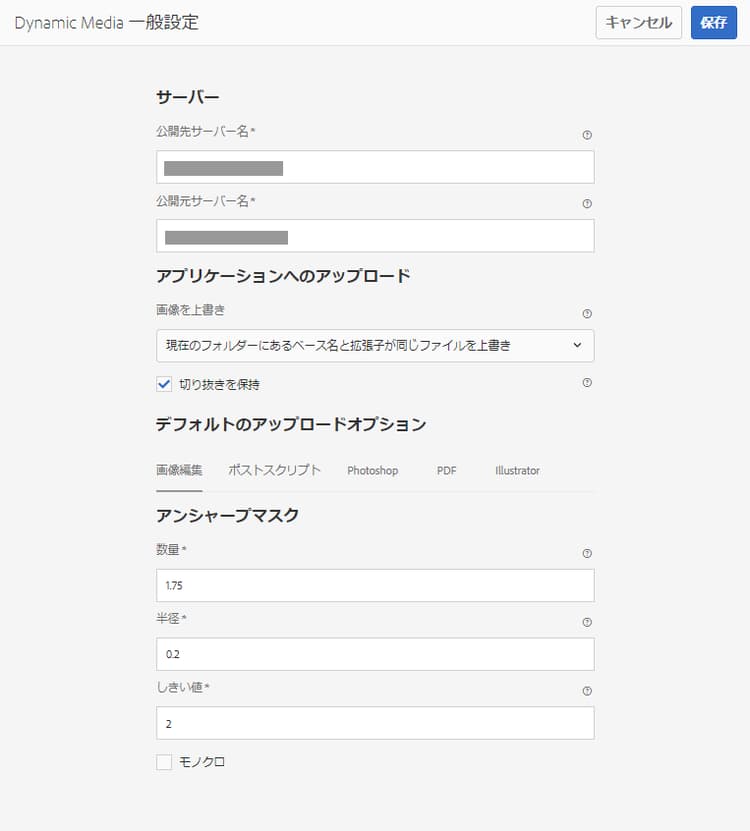Uncheck the 切り抜きを保持 checkbox
The height and width of the screenshot is (831, 750).
(x=163, y=383)
